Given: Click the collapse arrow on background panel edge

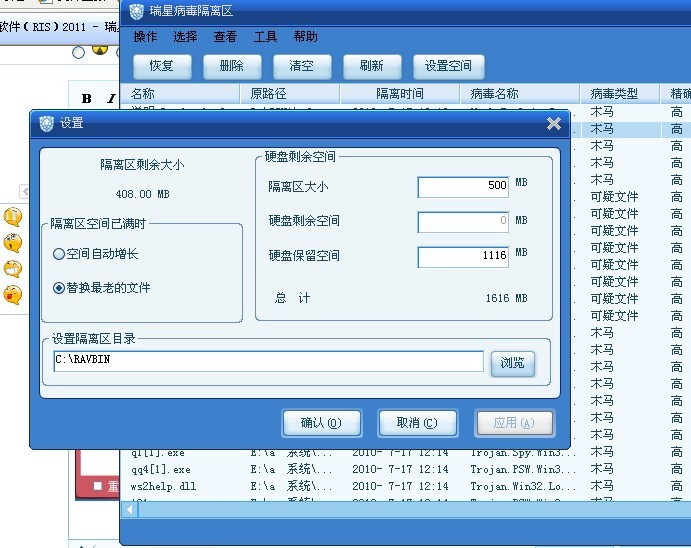Looking at the screenshot, I should click(25, 191).
